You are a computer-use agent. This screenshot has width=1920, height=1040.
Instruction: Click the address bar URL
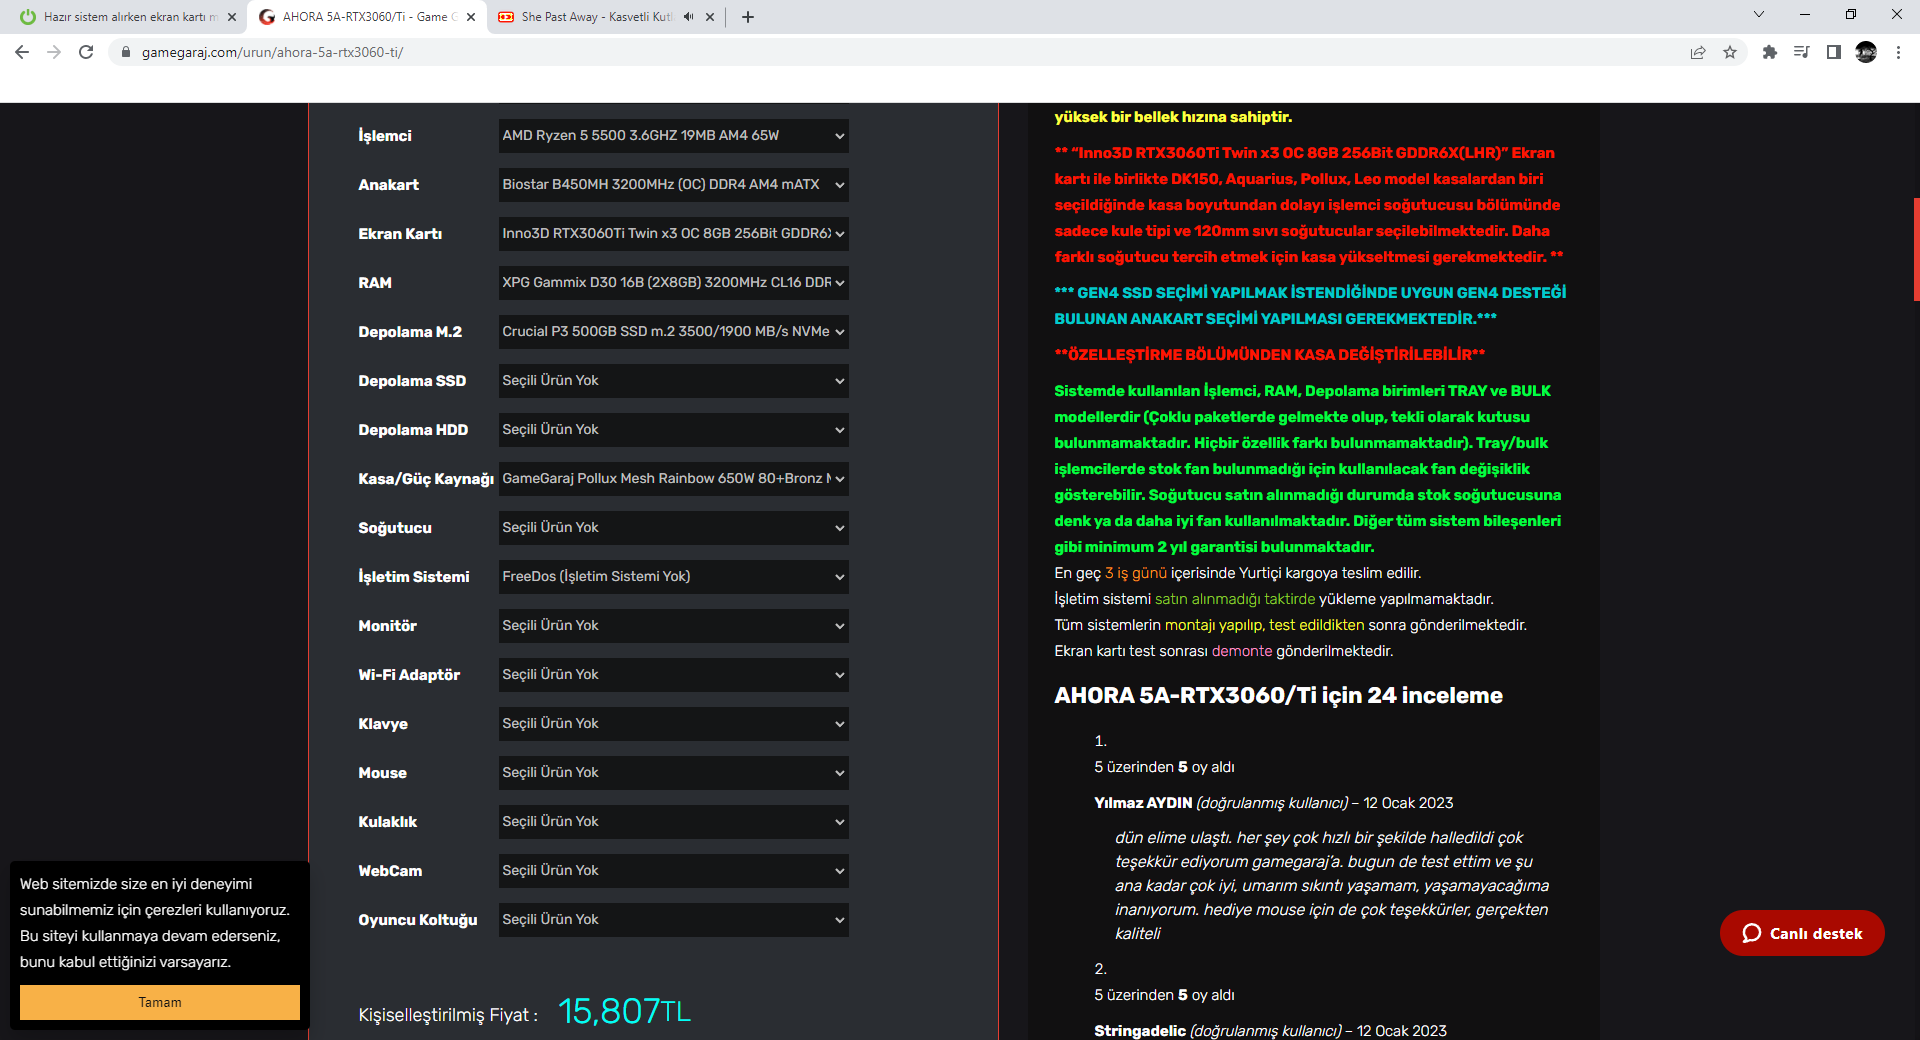click(x=272, y=52)
